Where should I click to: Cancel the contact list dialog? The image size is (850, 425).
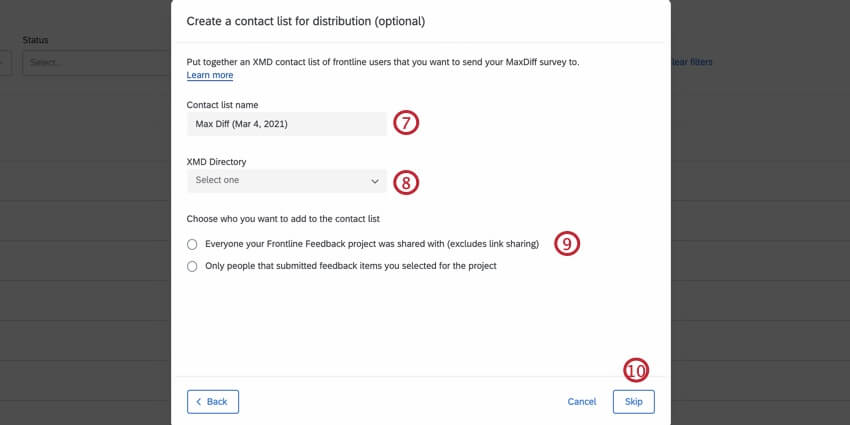point(581,401)
